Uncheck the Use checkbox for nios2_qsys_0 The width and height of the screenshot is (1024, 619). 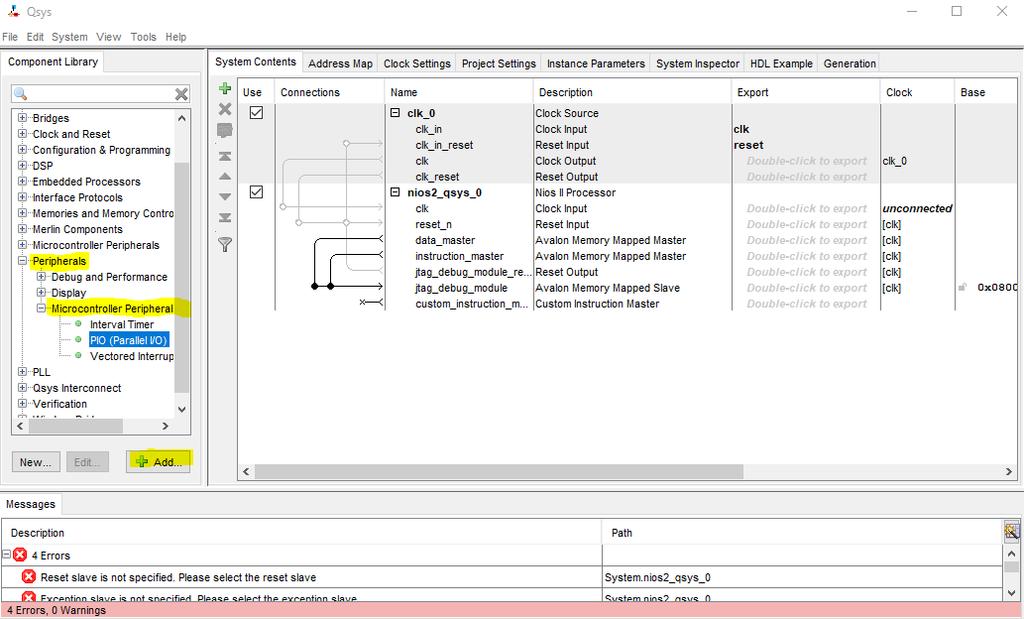pos(256,192)
